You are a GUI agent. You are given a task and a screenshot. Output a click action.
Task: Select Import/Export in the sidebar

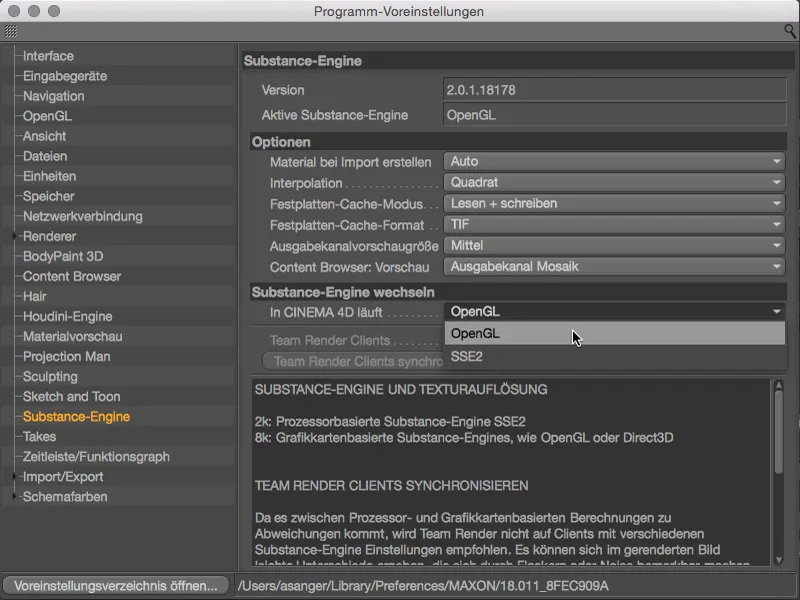(x=63, y=477)
